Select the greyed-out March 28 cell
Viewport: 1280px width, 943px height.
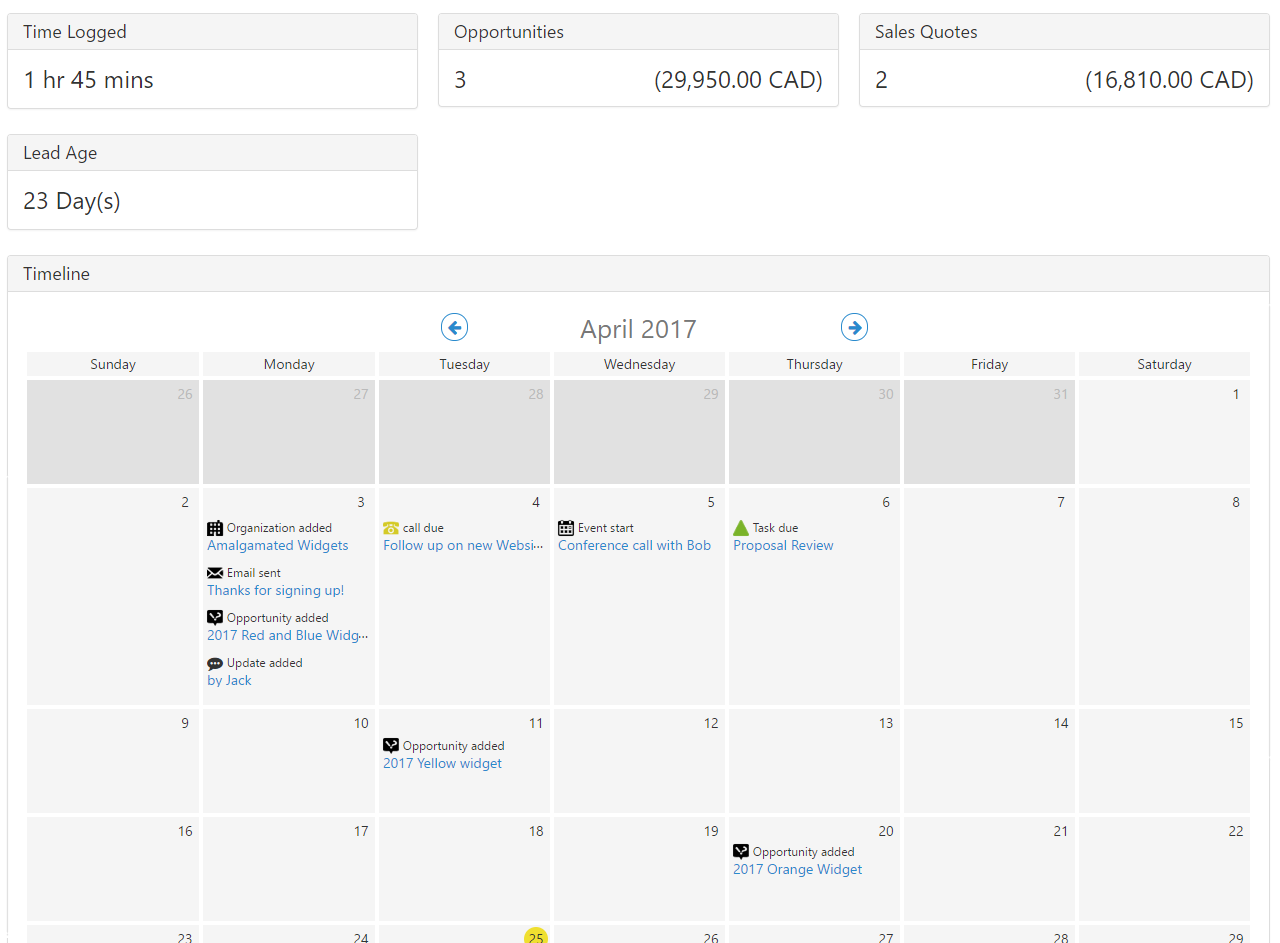464,432
